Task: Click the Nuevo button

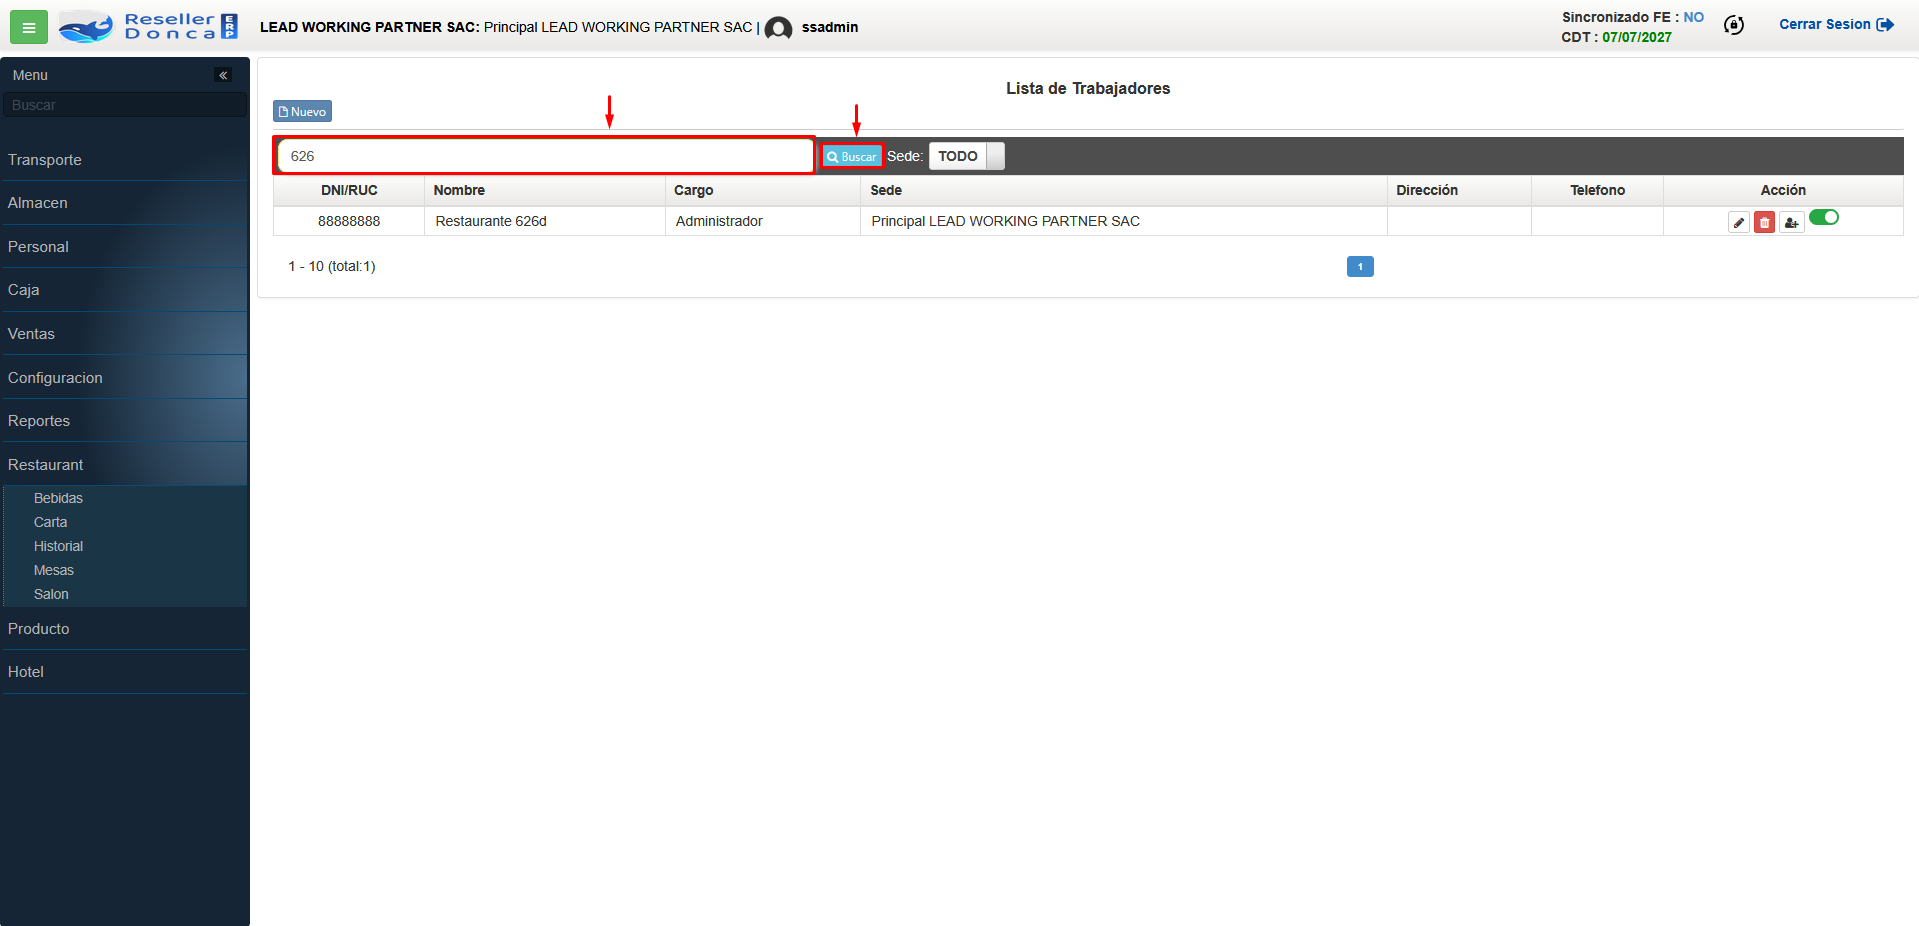Action: [302, 111]
